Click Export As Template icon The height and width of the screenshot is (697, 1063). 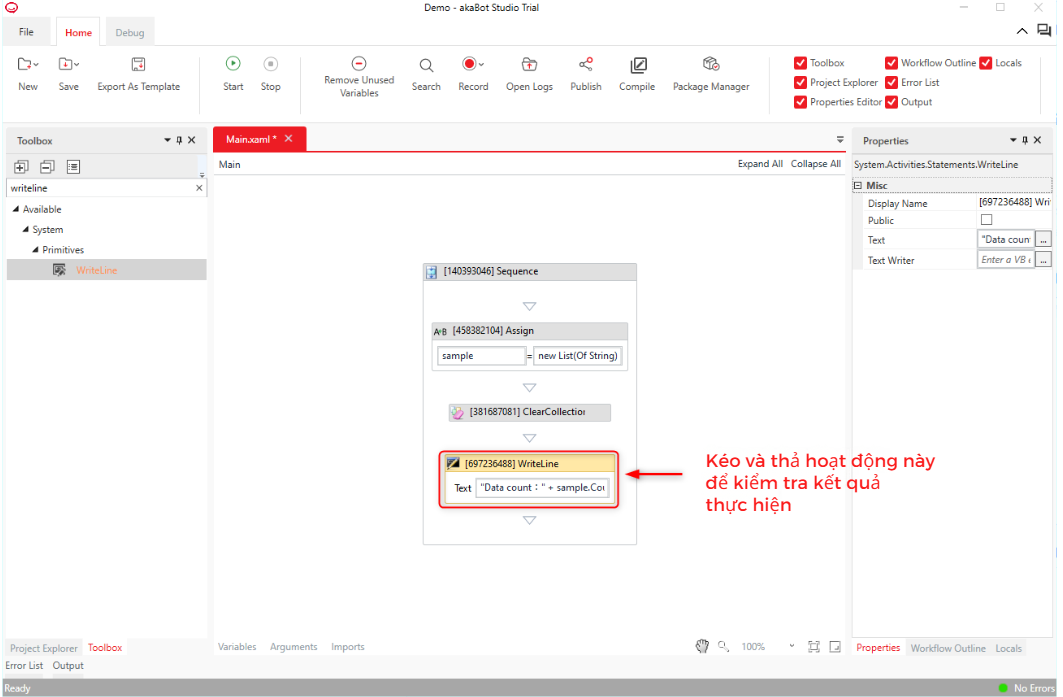click(138, 64)
